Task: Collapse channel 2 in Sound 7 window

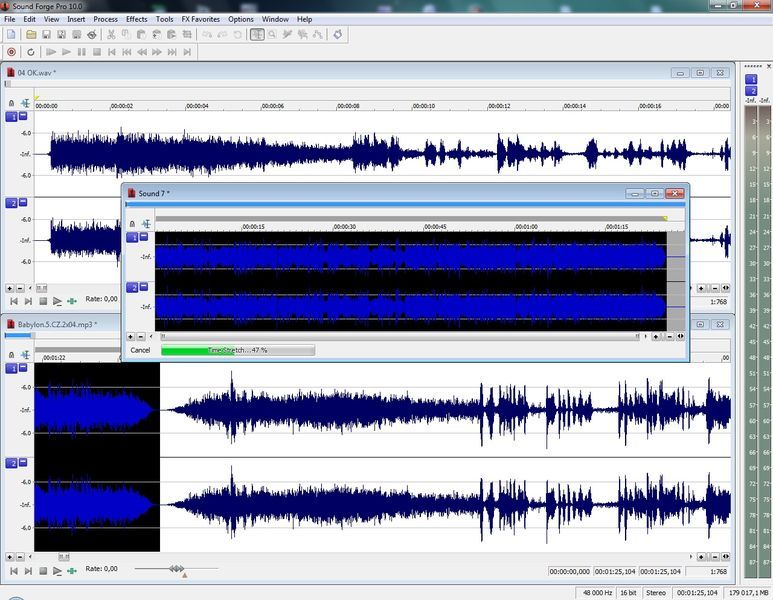Action: click(x=144, y=286)
